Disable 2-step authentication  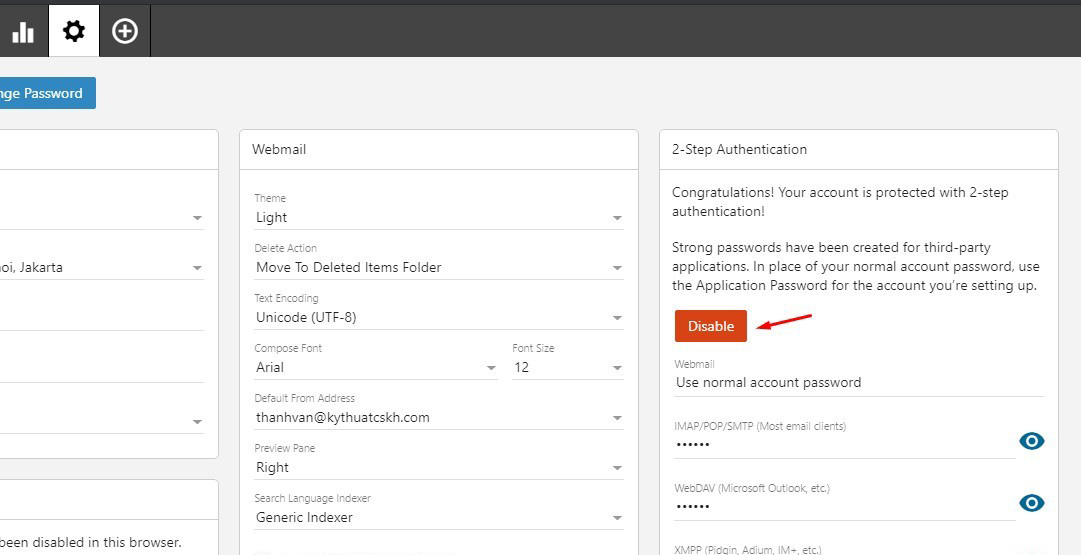coord(710,326)
